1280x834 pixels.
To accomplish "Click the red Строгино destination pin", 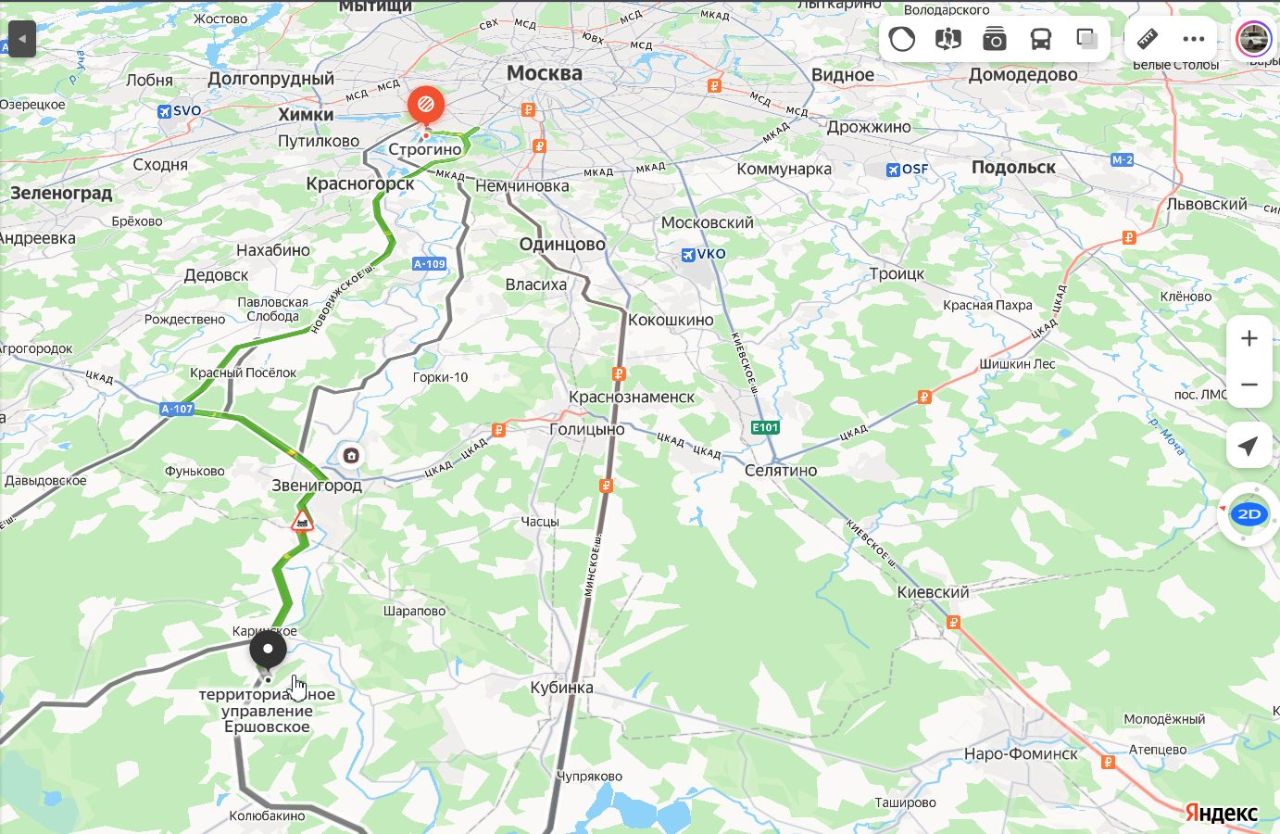I will (x=425, y=105).
